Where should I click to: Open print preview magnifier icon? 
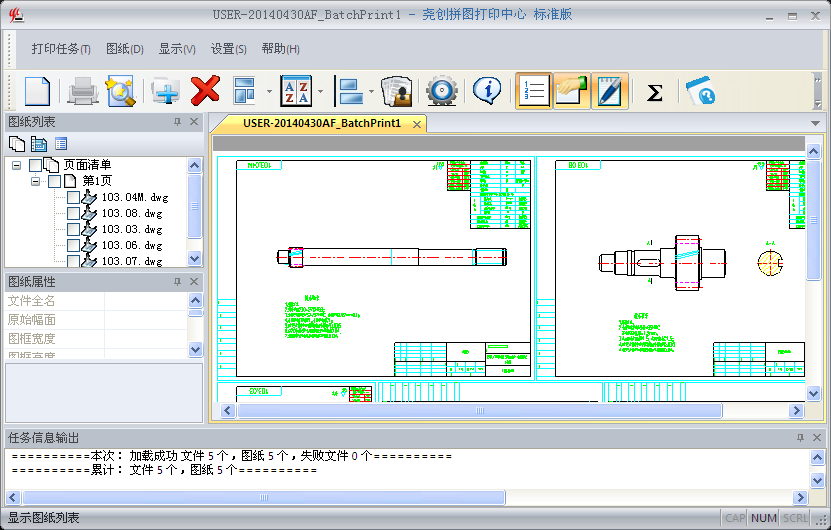click(x=121, y=91)
